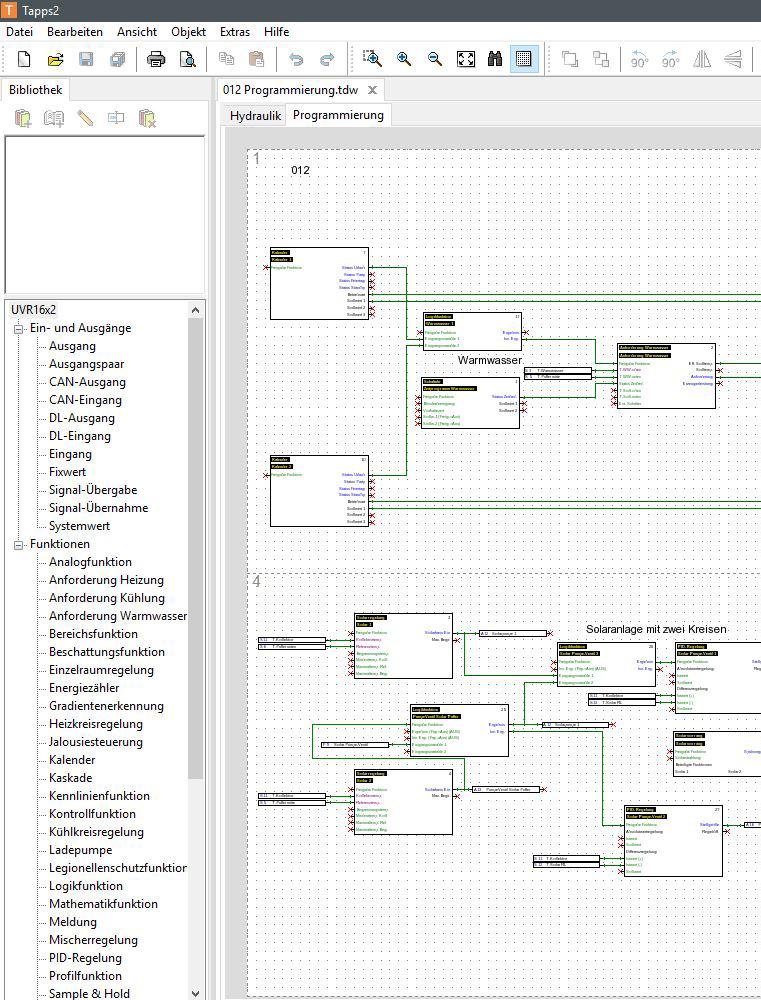Image resolution: width=761 pixels, height=1000 pixels.
Task: Select Anforderung Heizung tree item
Action: click(x=107, y=580)
